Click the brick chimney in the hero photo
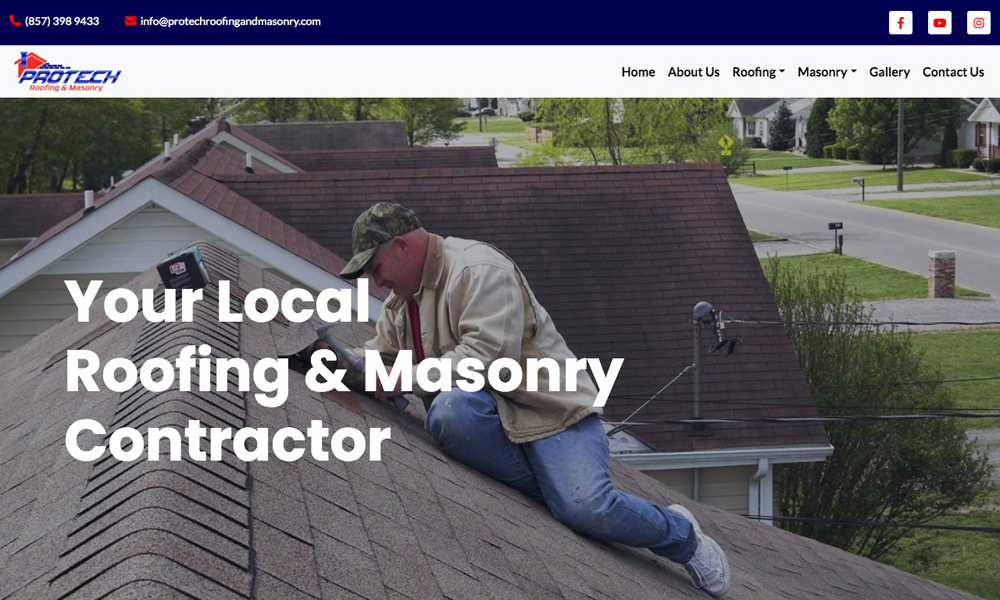The width and height of the screenshot is (1000, 600). 941,274
